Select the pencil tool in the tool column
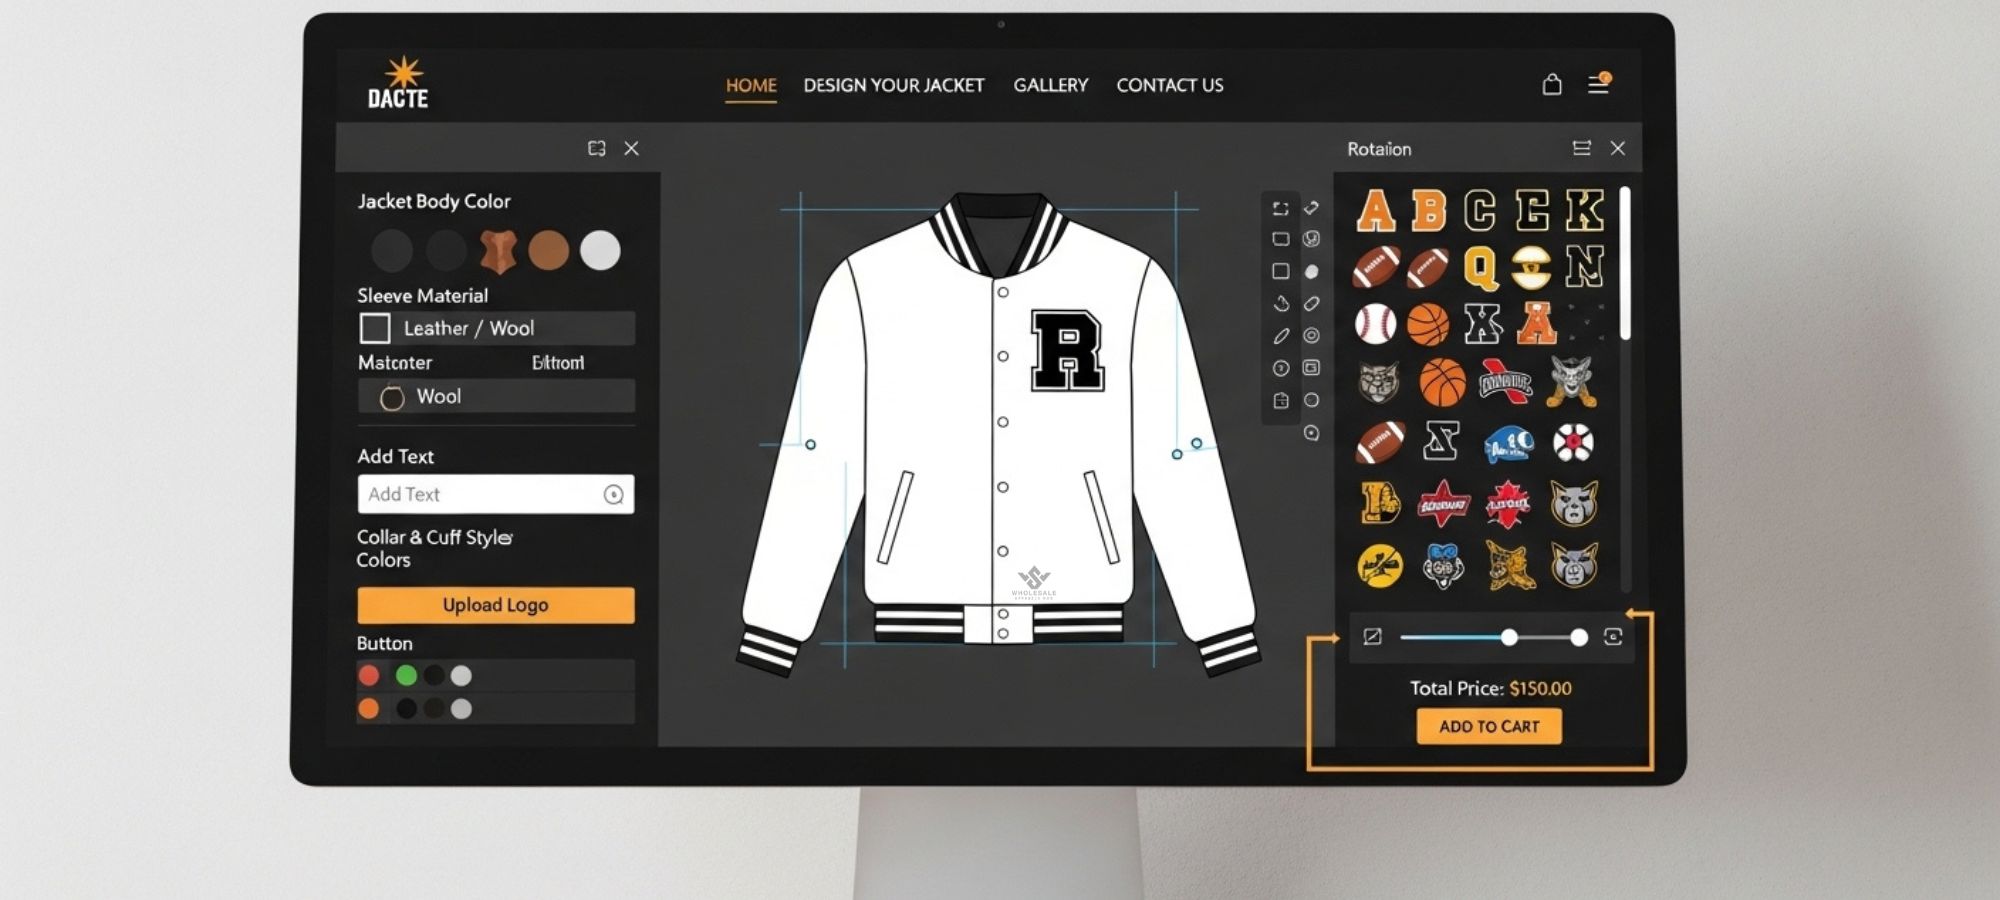Screen dimensions: 2000x900 point(1281,336)
